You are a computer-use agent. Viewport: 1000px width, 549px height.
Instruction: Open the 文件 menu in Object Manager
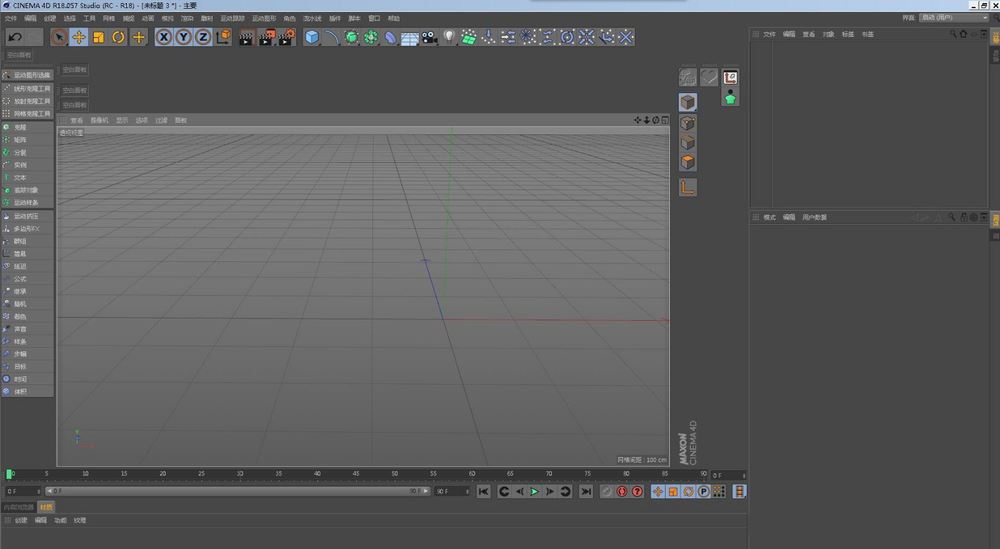pyautogui.click(x=769, y=34)
